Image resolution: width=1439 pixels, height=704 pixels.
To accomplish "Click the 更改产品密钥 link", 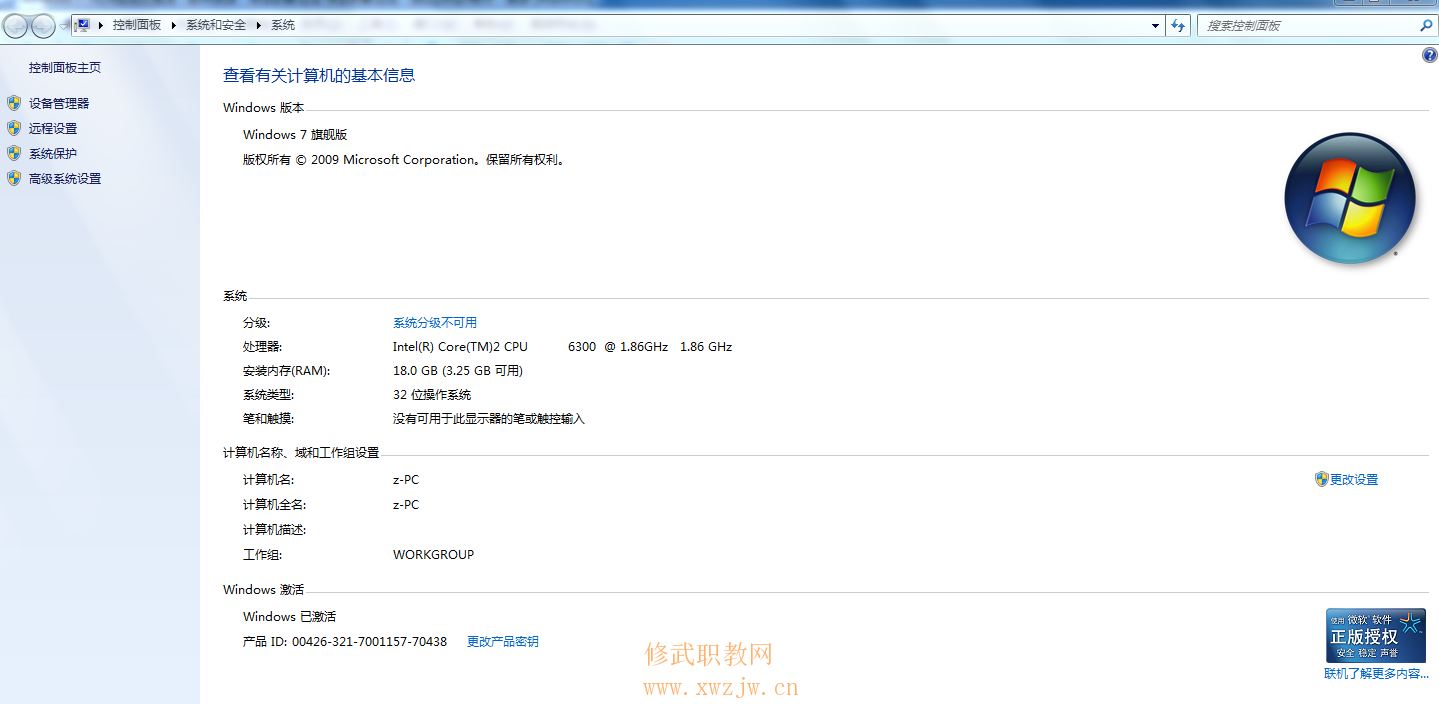I will click(503, 642).
